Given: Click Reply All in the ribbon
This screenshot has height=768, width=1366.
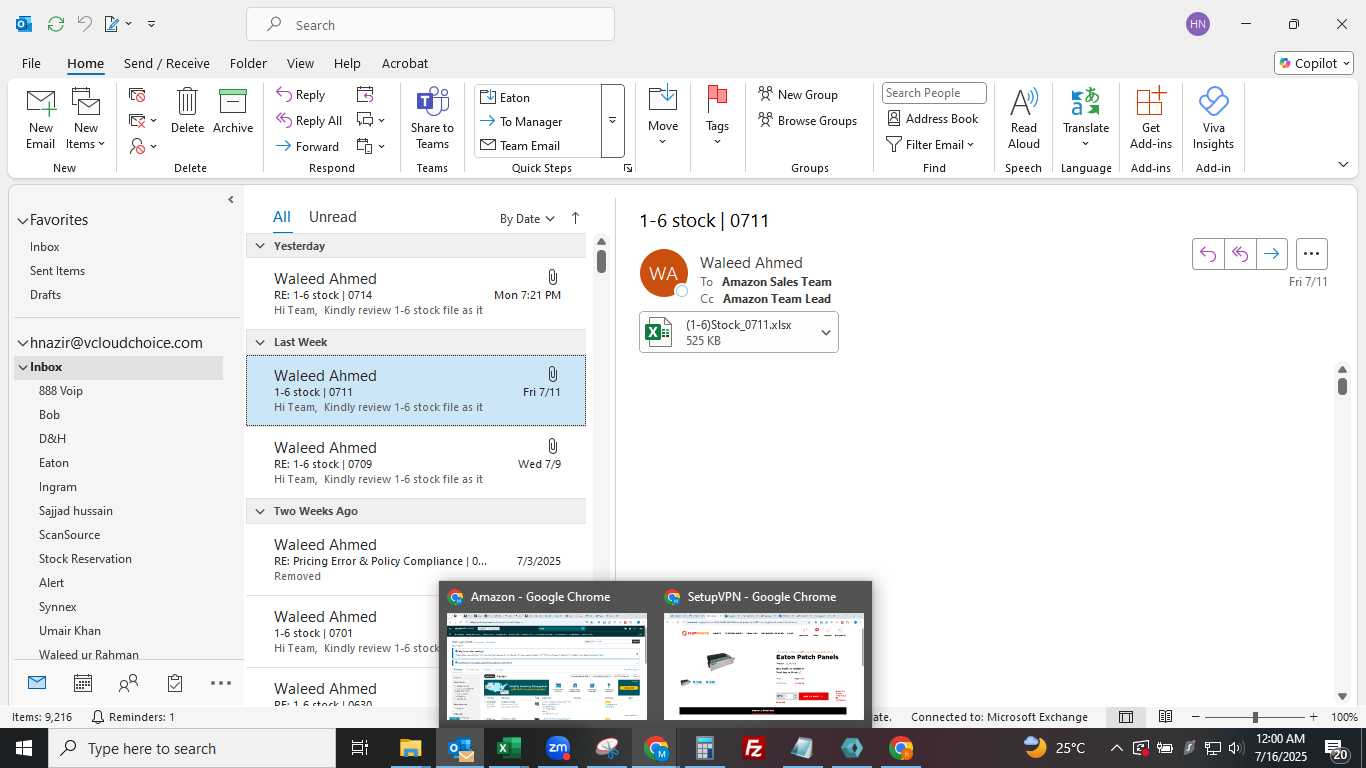Looking at the screenshot, I should (x=309, y=120).
